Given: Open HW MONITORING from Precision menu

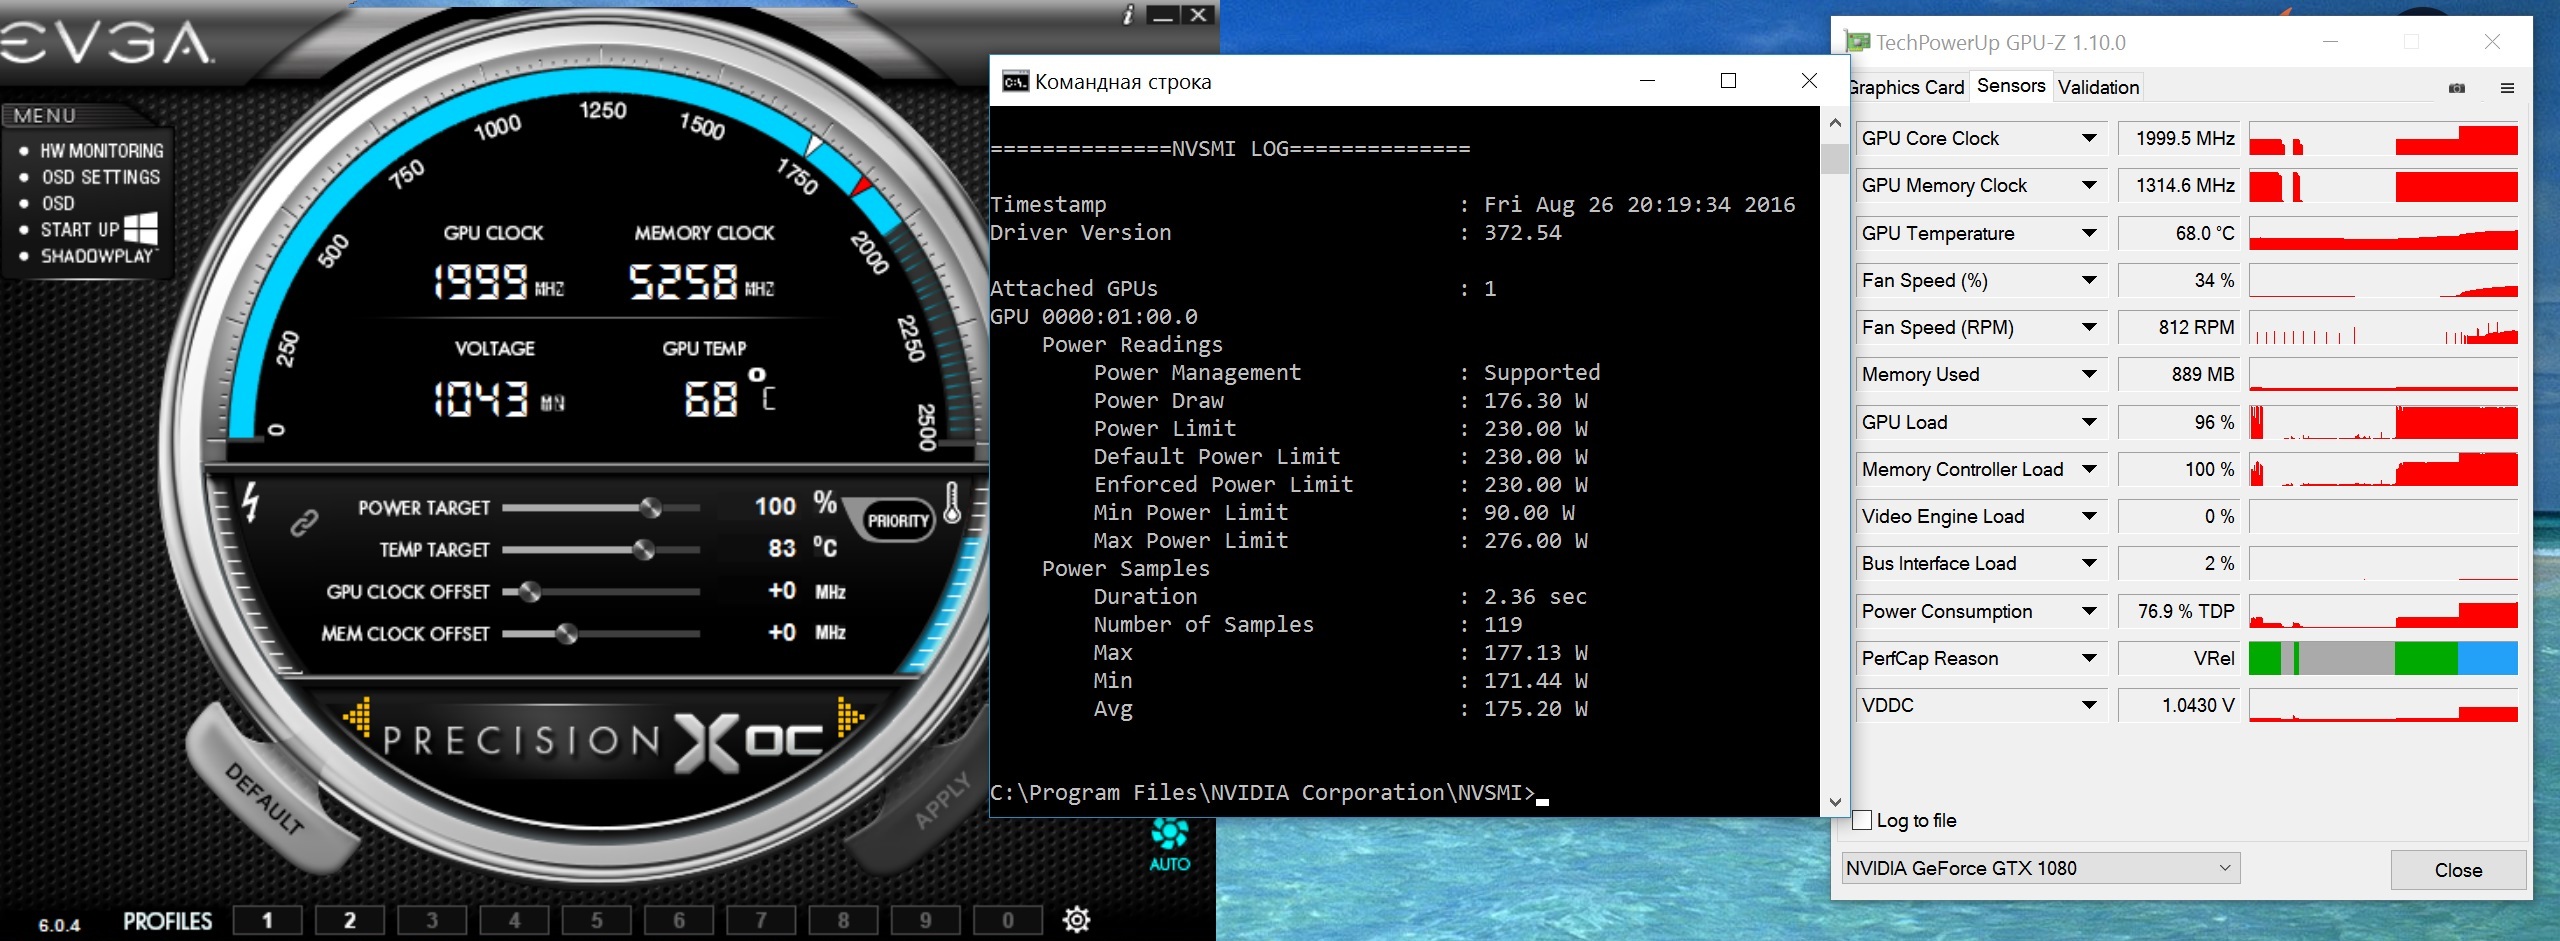Looking at the screenshot, I should [x=101, y=151].
